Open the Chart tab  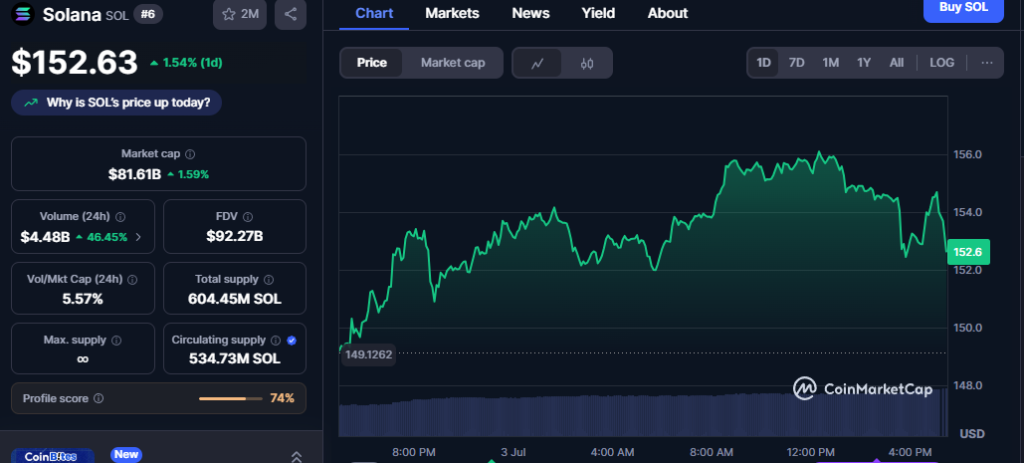tap(375, 13)
